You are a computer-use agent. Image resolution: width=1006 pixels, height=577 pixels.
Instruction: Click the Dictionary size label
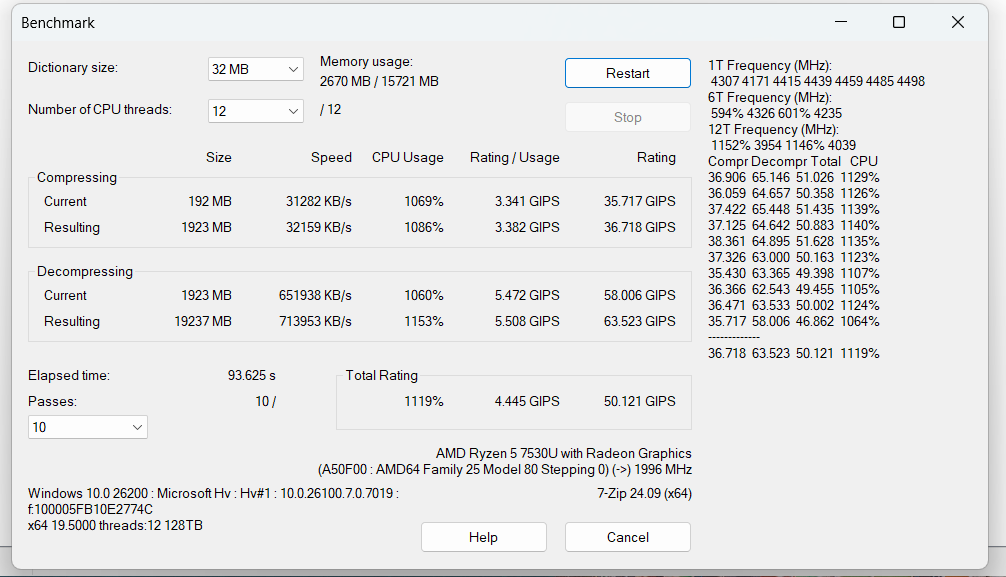point(73,68)
